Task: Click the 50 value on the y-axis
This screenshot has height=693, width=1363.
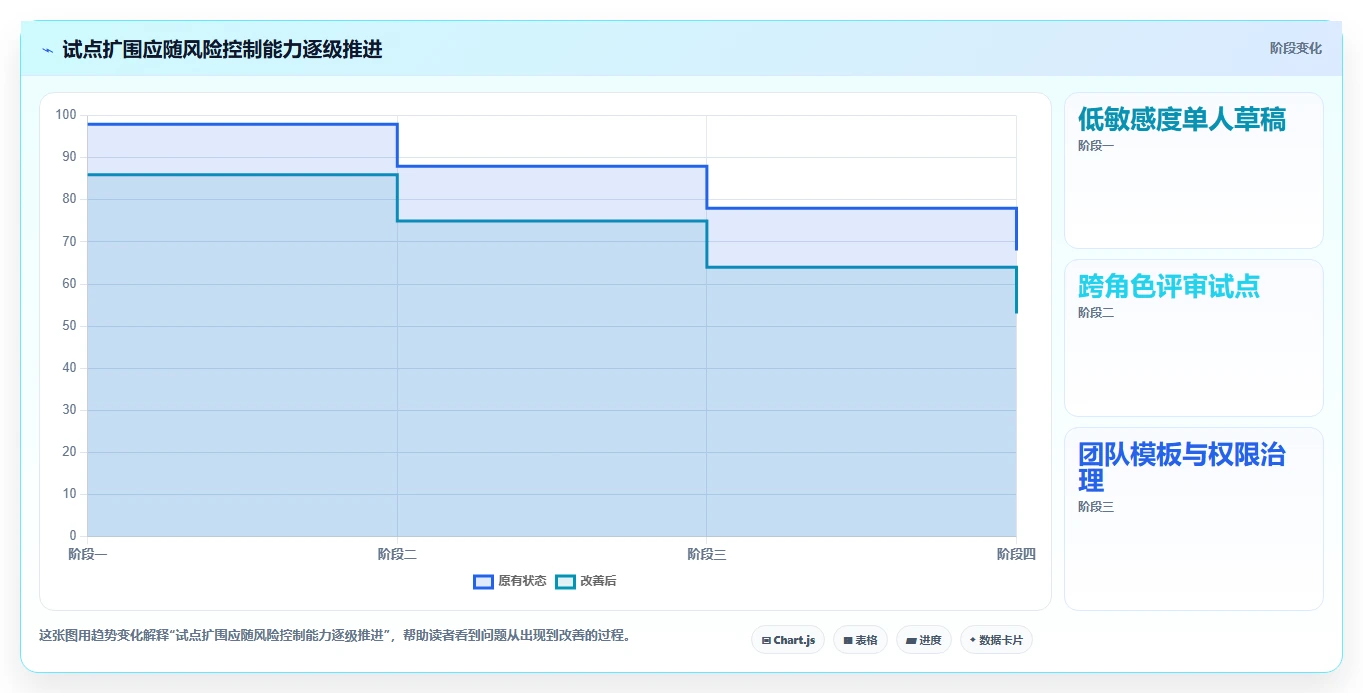Action: (x=69, y=326)
